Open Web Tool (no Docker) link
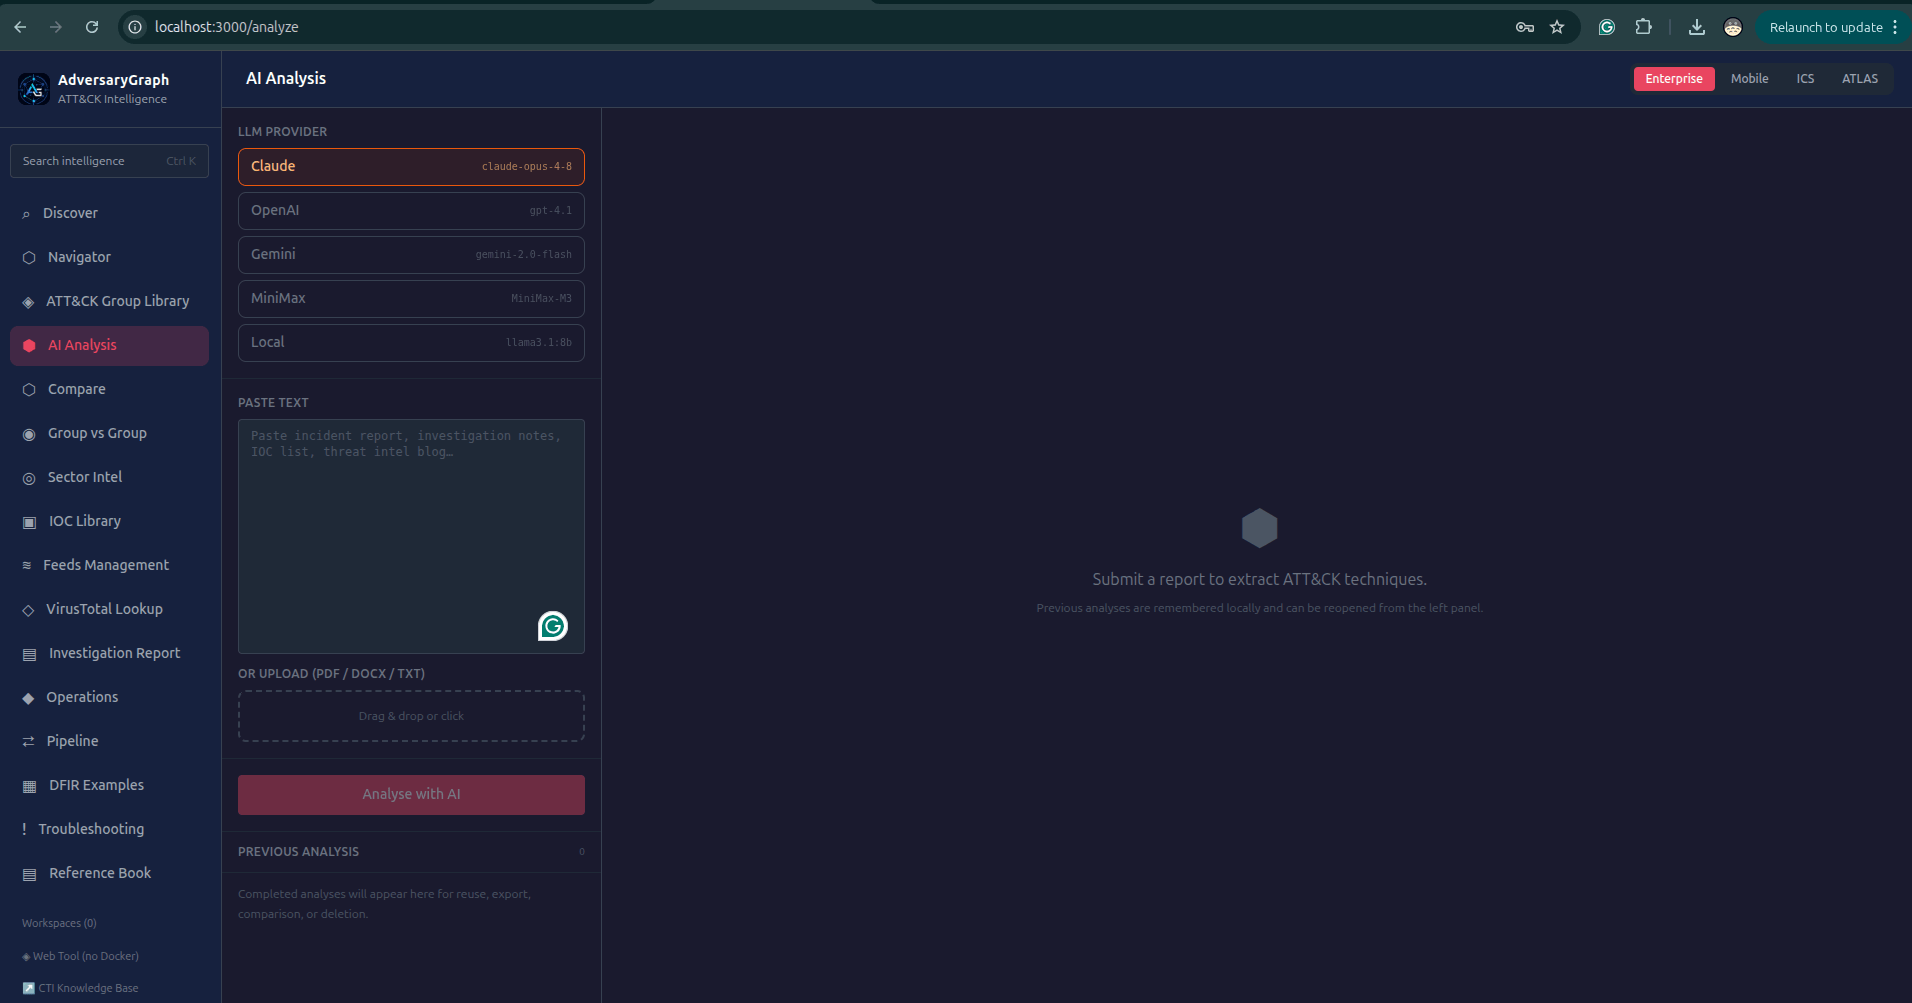This screenshot has width=1912, height=1003. click(x=80, y=956)
